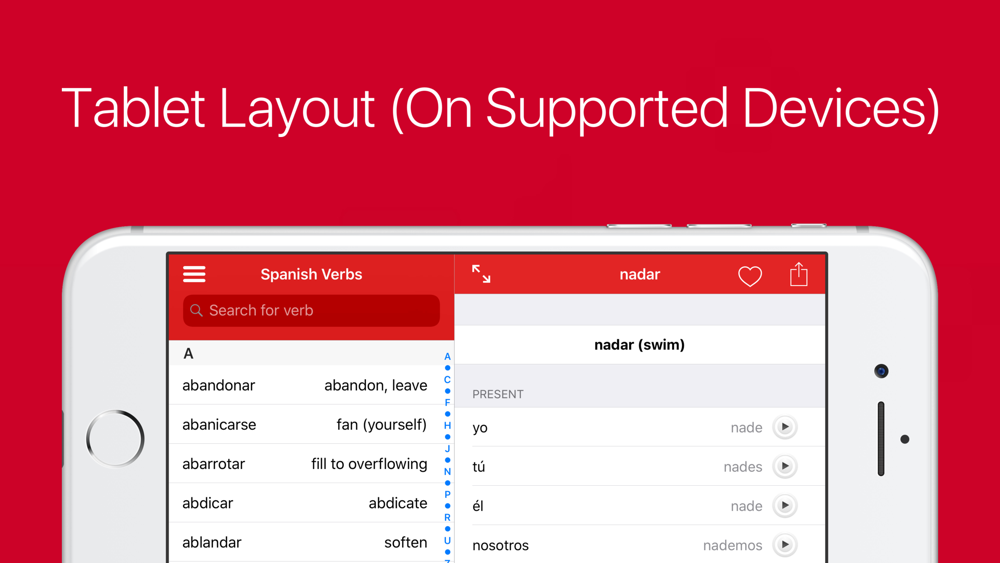Play audio for yo nade
The image size is (1000, 563).
(785, 427)
